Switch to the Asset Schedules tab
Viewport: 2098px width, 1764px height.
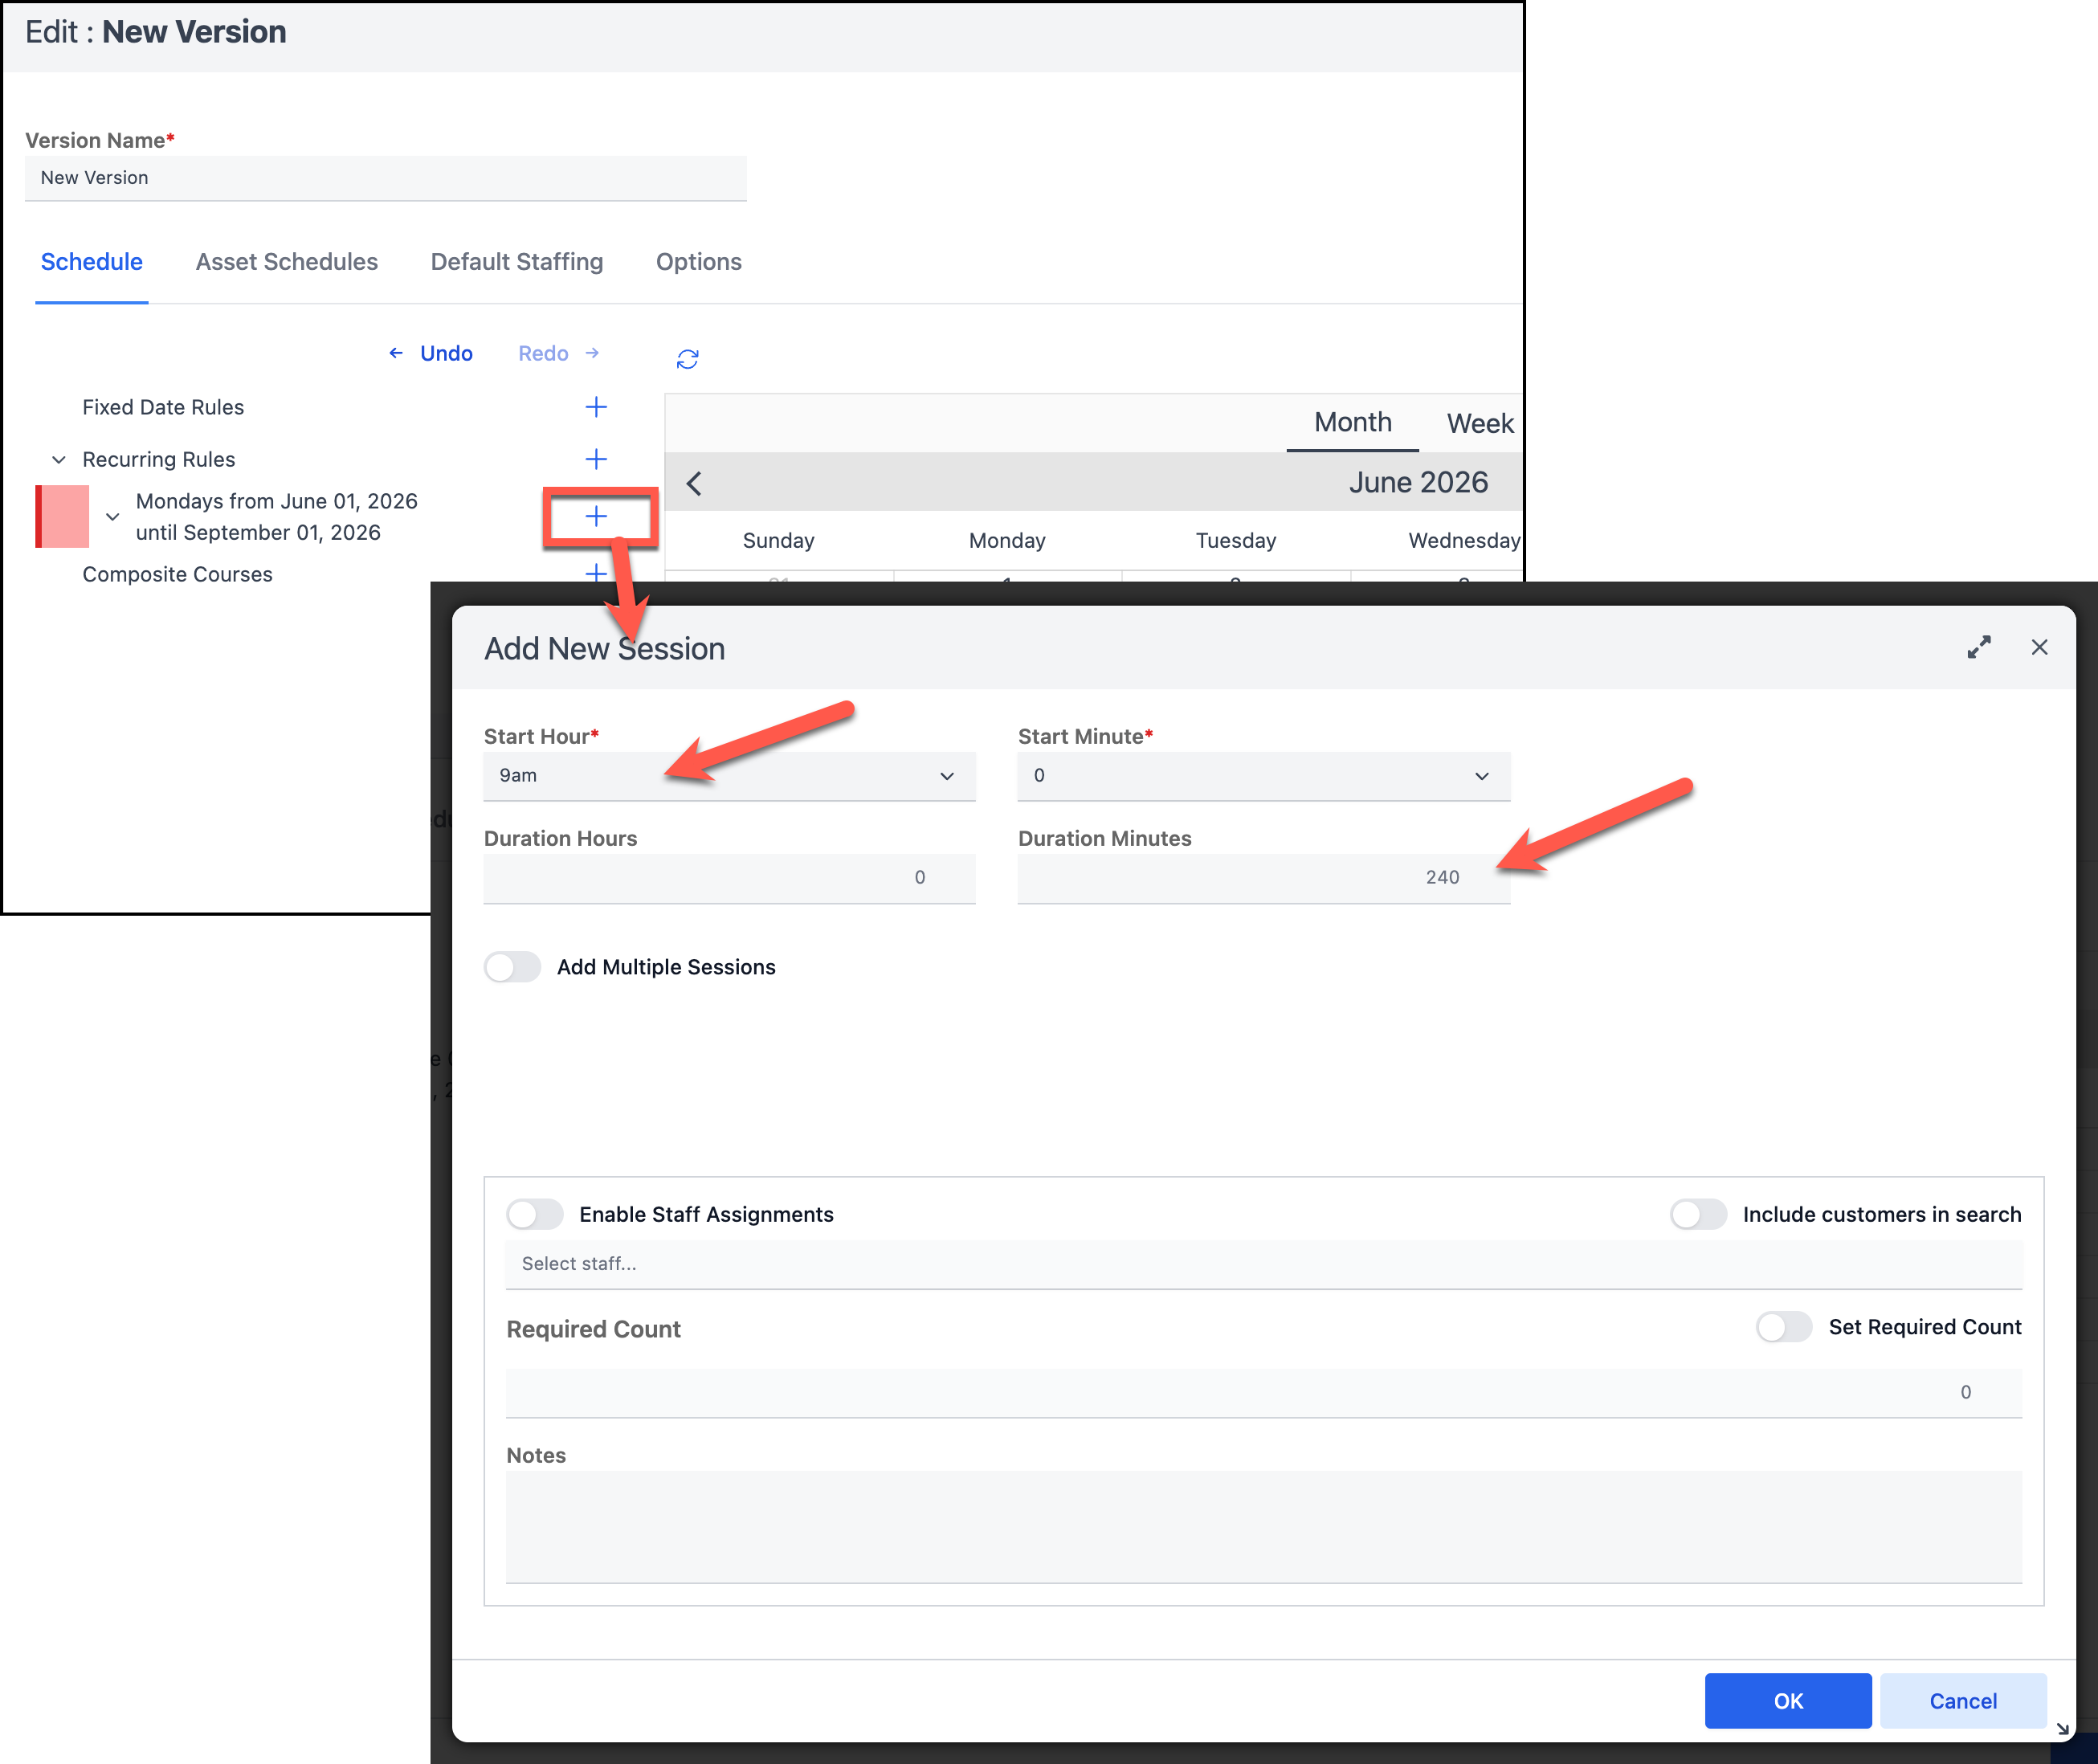[x=287, y=262]
